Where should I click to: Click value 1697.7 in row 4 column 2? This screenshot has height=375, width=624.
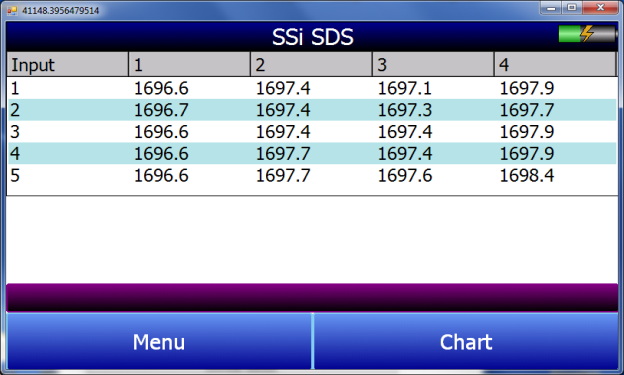point(283,154)
